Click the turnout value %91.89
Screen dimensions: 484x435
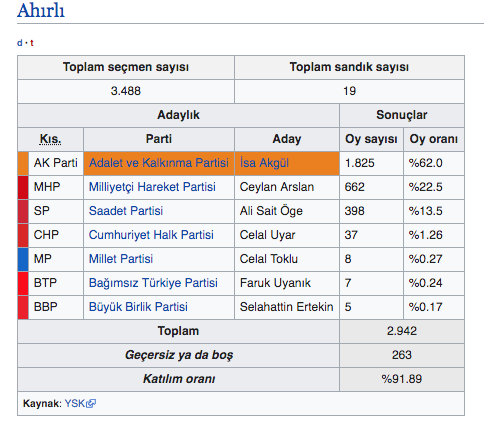pyautogui.click(x=402, y=379)
